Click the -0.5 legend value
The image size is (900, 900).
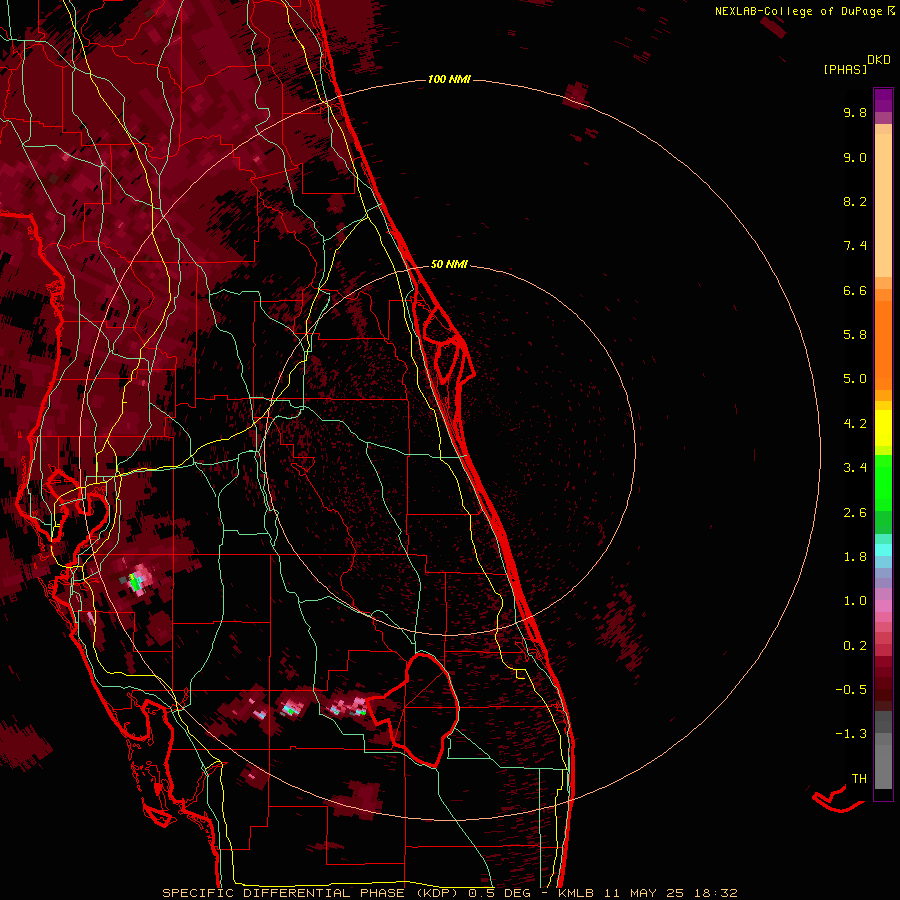(851, 690)
